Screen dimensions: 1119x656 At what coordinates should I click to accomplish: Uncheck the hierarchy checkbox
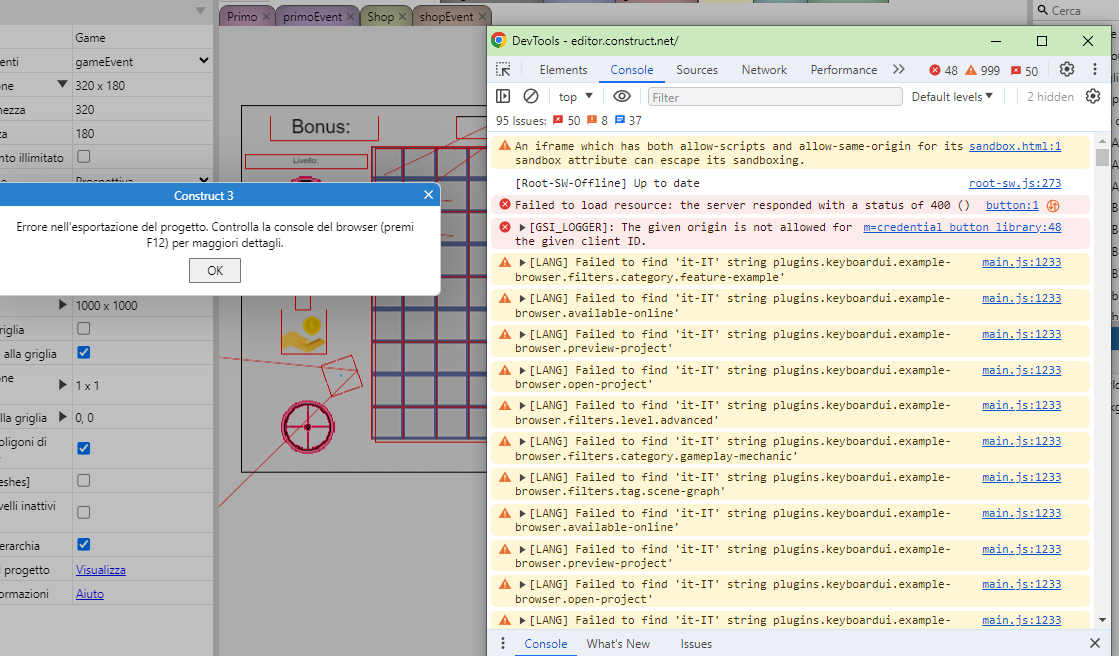pyautogui.click(x=83, y=544)
